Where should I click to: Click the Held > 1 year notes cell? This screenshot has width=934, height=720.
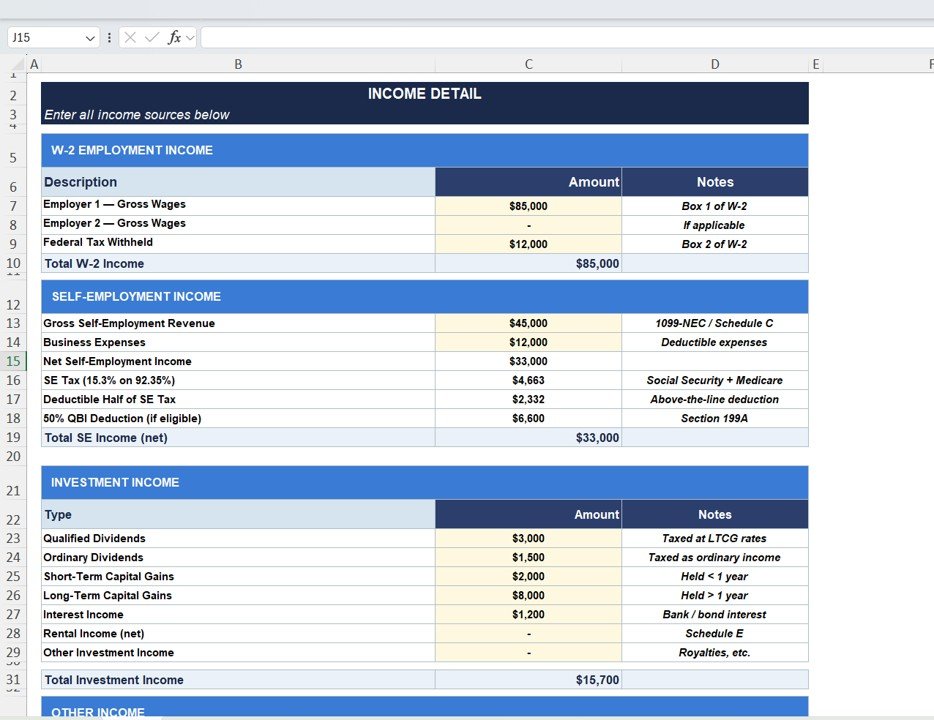click(715, 595)
